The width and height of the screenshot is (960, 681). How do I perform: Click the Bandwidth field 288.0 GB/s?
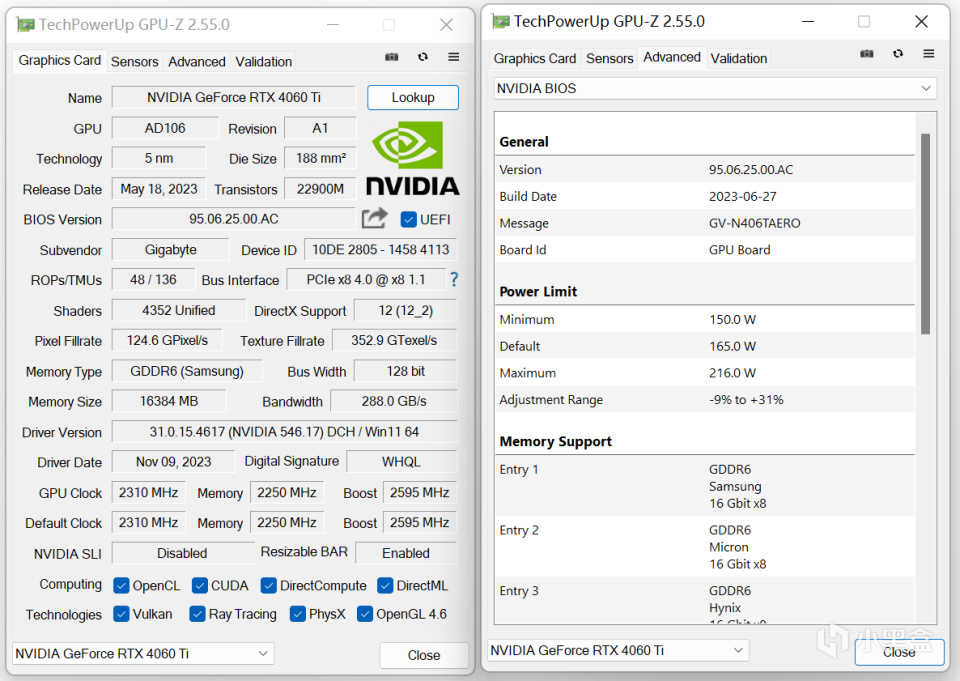pyautogui.click(x=394, y=402)
